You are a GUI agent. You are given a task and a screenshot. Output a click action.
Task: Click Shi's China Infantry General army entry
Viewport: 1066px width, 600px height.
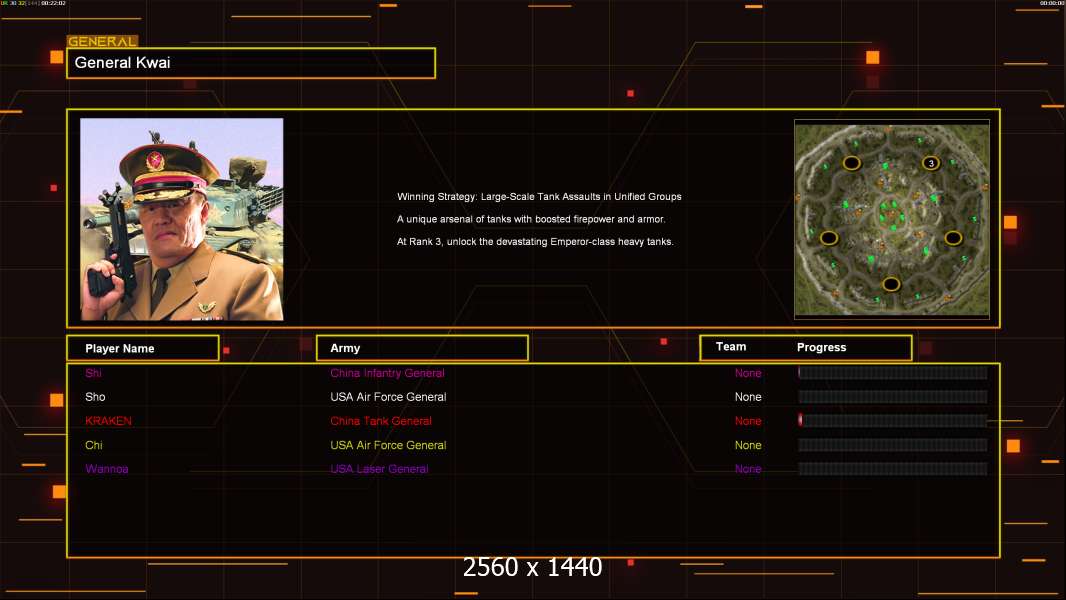387,373
